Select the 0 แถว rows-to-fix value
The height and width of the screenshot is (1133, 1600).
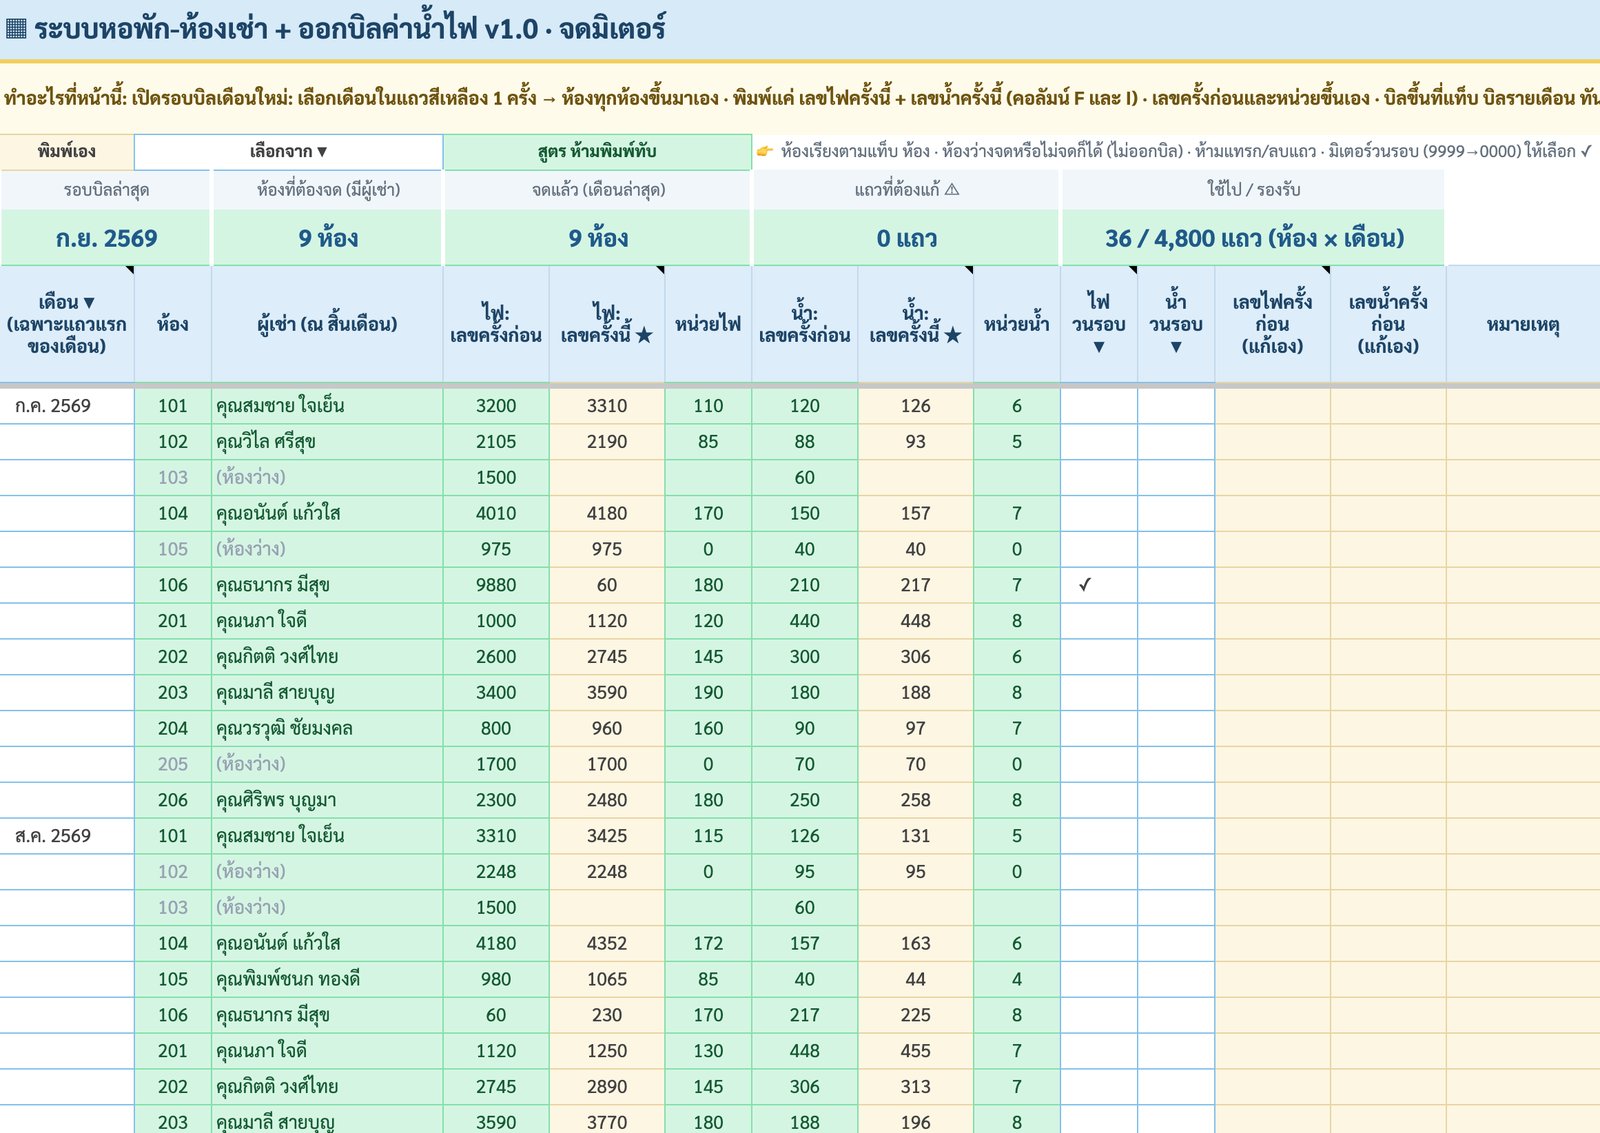point(906,238)
